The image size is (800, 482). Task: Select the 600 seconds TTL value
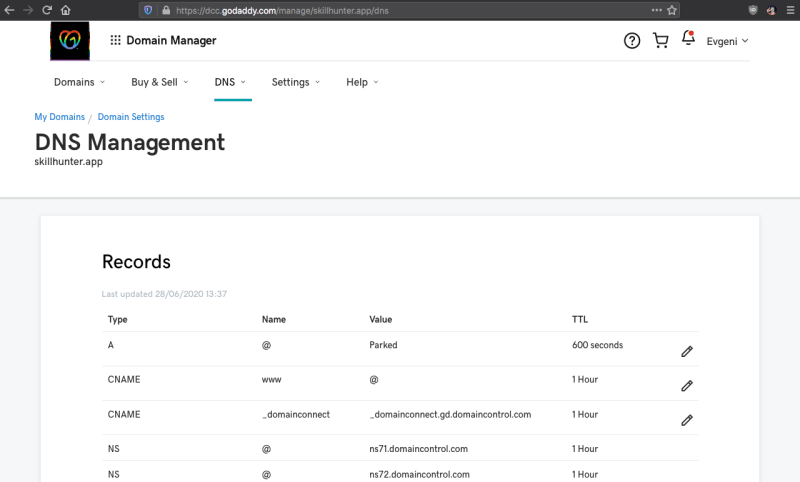click(597, 345)
